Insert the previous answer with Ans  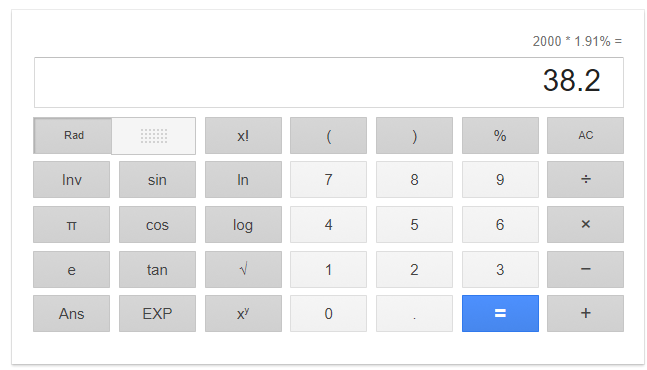click(x=71, y=313)
